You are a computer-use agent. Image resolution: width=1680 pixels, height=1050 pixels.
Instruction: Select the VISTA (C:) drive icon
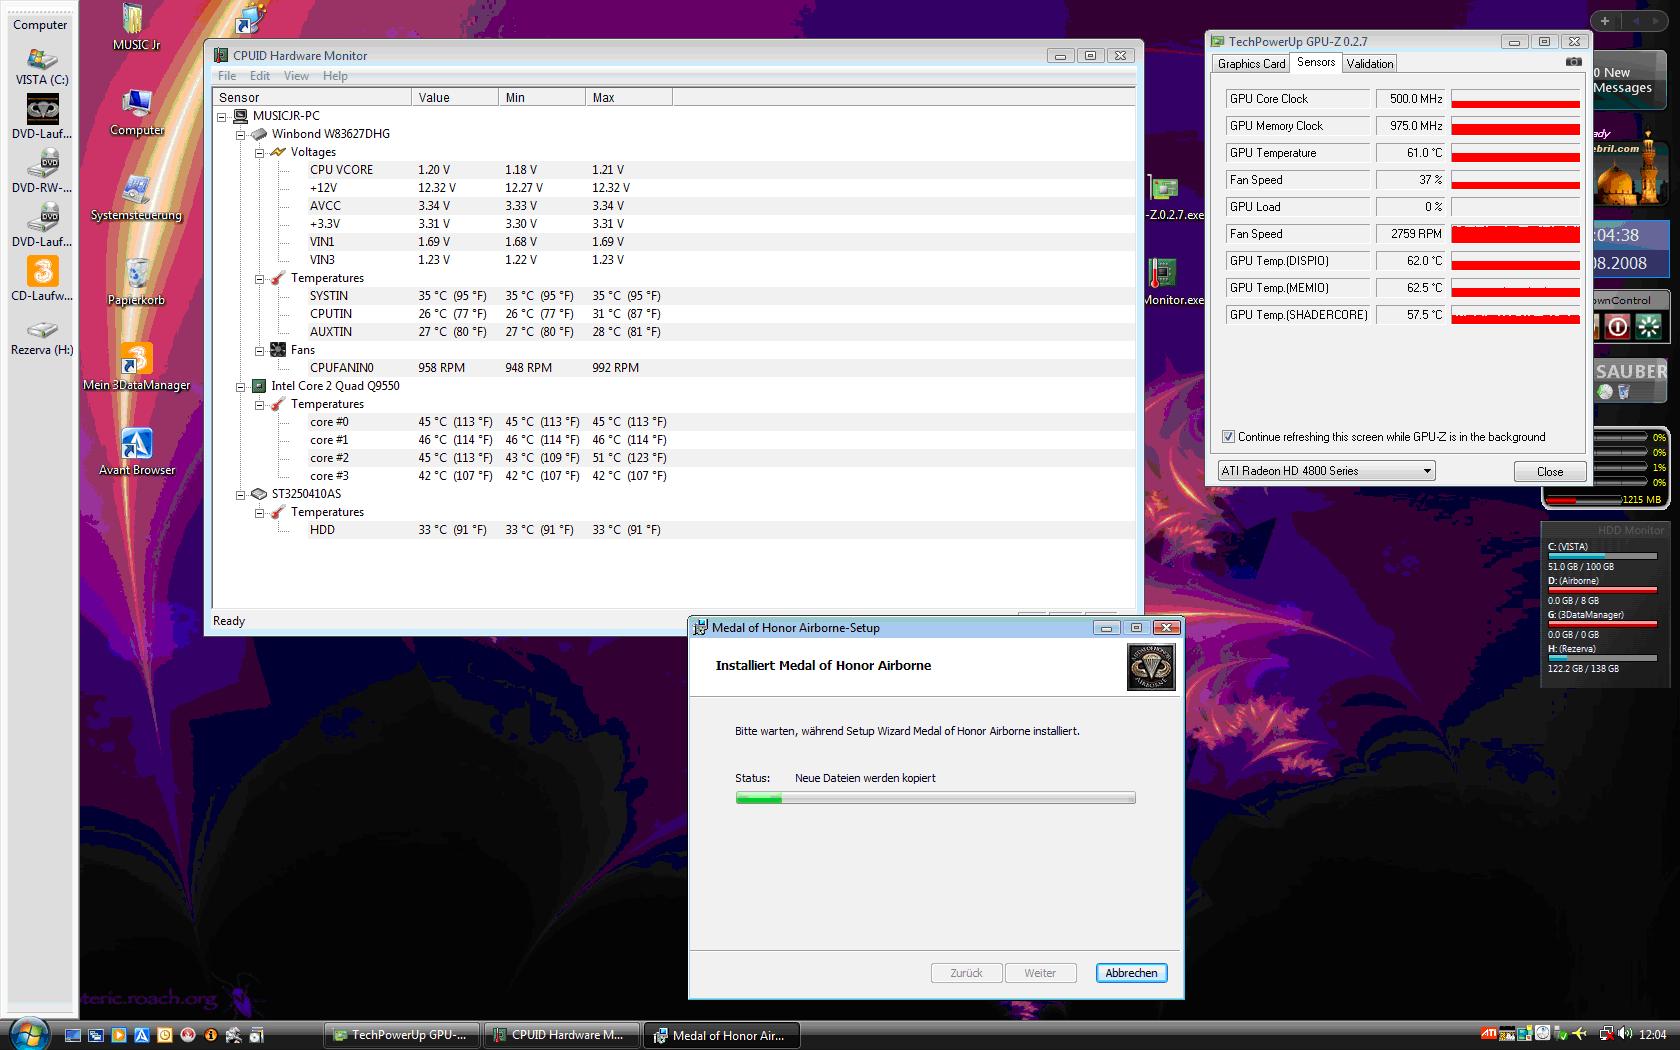(42, 68)
